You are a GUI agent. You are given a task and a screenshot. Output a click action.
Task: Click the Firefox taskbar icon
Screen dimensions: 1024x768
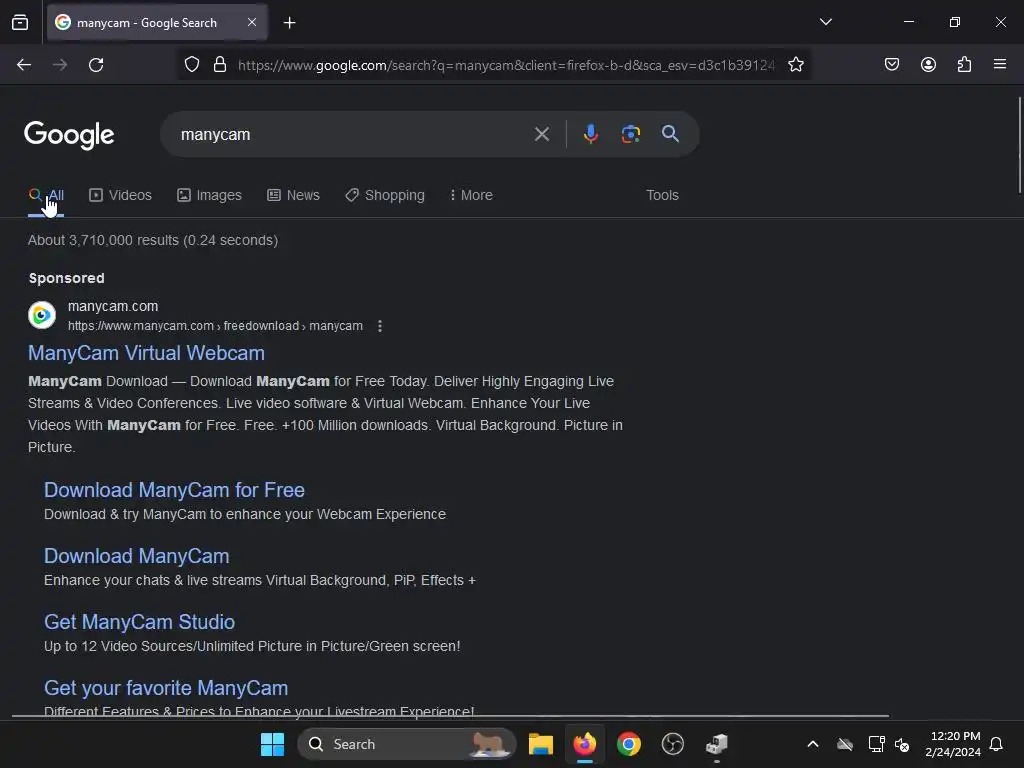[x=585, y=744]
